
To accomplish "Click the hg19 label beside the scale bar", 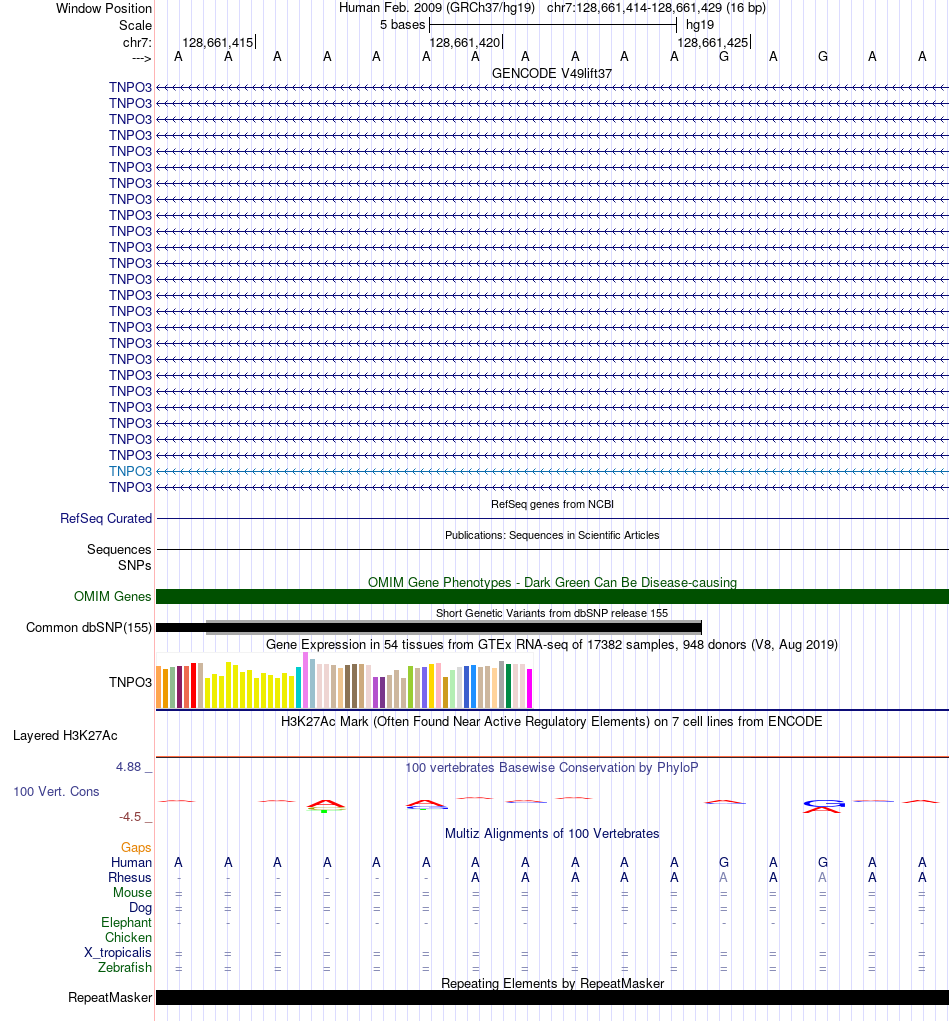I will pyautogui.click(x=699, y=25).
